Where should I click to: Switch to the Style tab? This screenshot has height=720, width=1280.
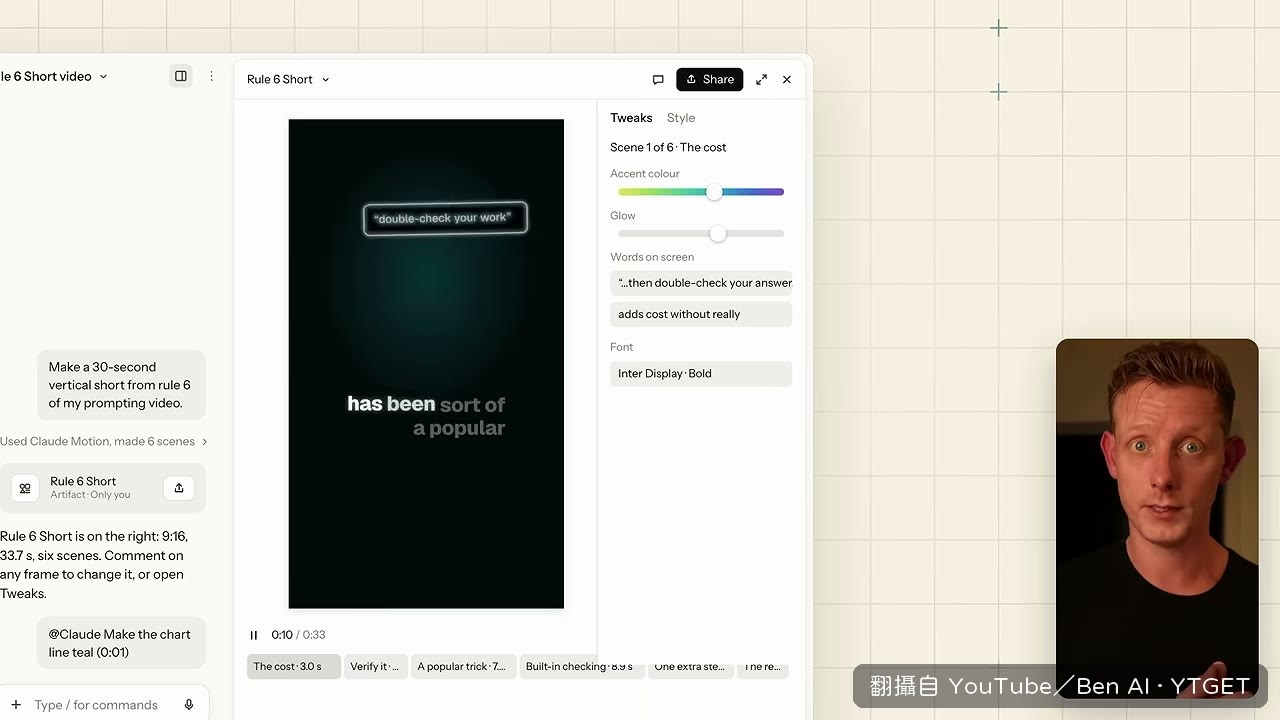click(x=681, y=118)
